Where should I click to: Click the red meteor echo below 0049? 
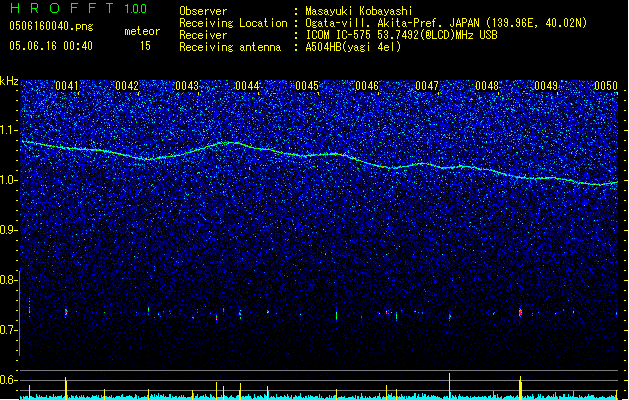[520, 312]
